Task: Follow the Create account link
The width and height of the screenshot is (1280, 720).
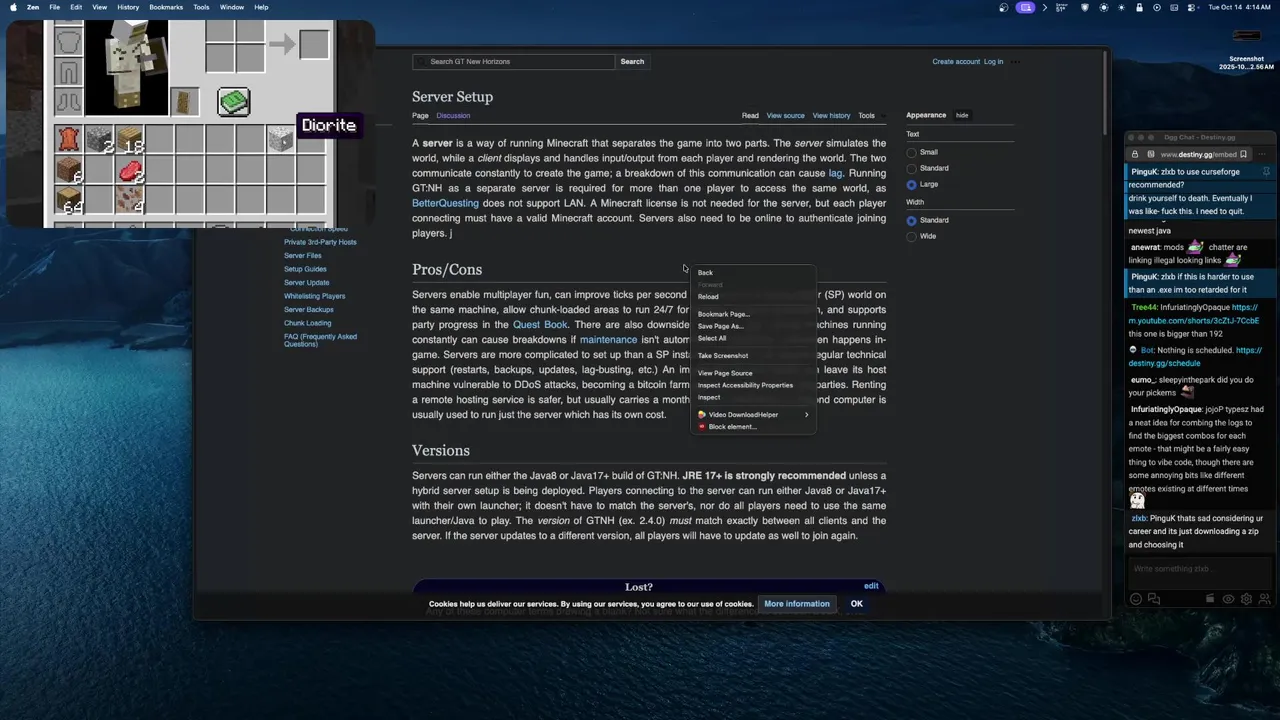Action: [x=956, y=62]
